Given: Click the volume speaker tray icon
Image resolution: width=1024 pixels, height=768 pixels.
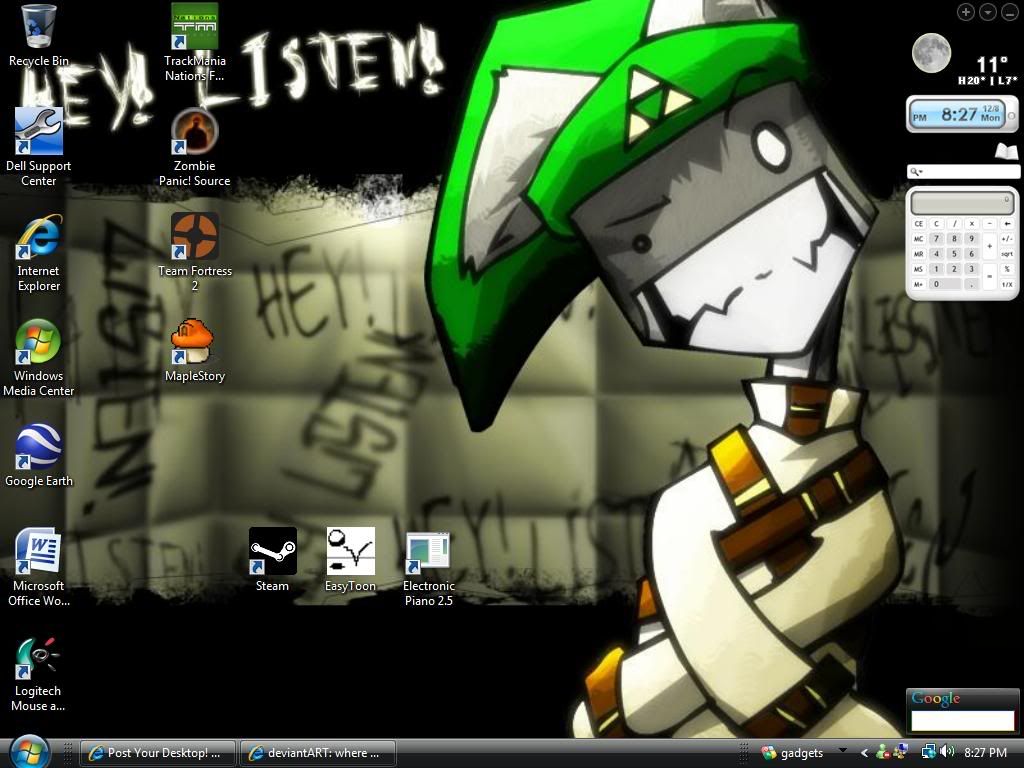Looking at the screenshot, I should tap(947, 752).
